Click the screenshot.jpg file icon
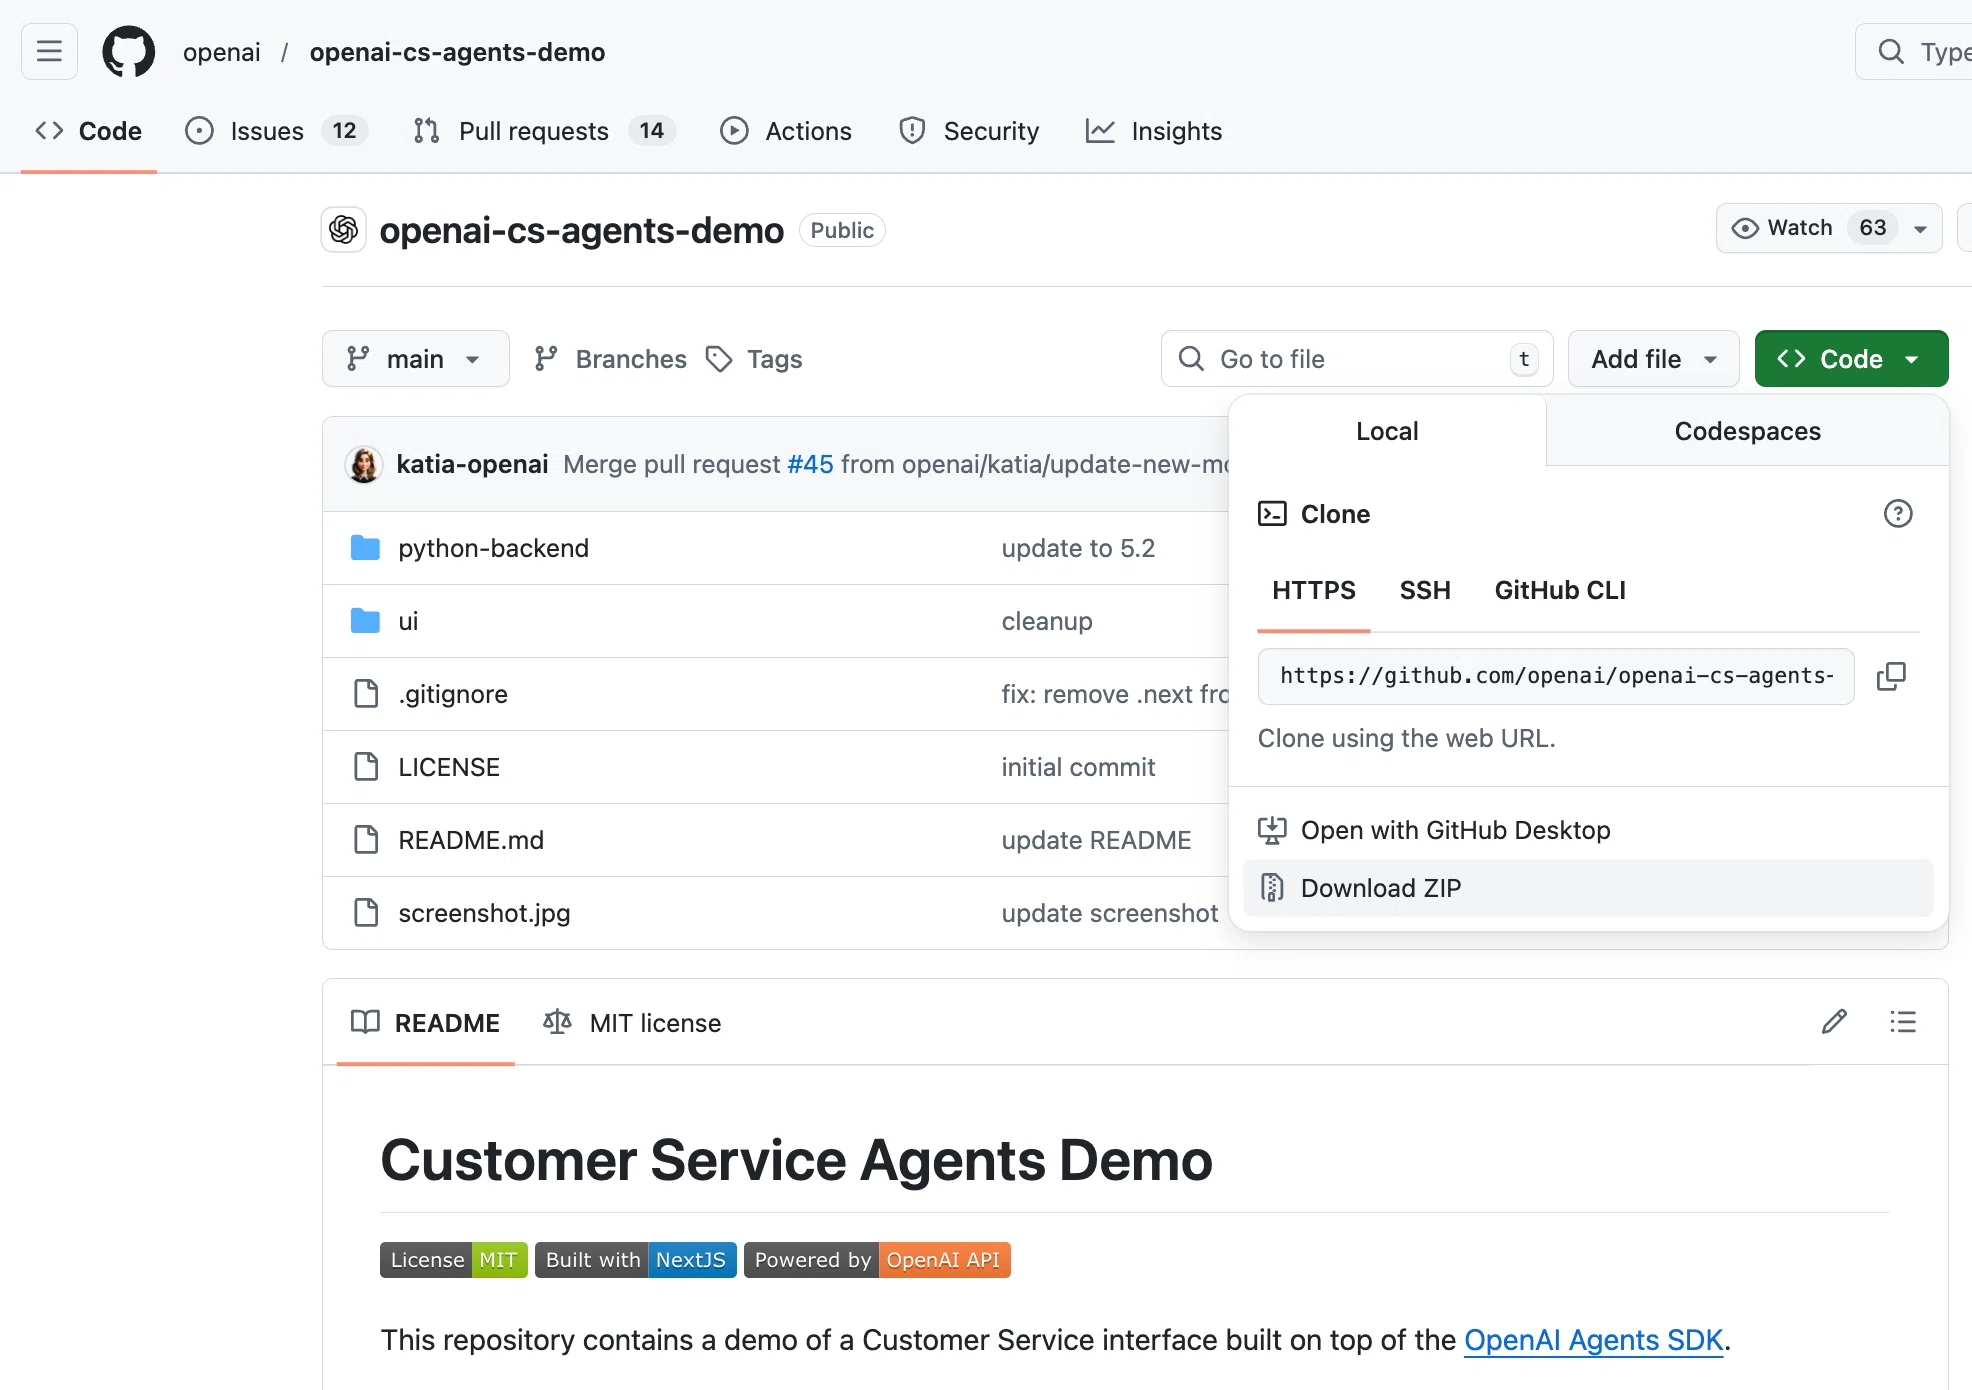 pyautogui.click(x=366, y=913)
